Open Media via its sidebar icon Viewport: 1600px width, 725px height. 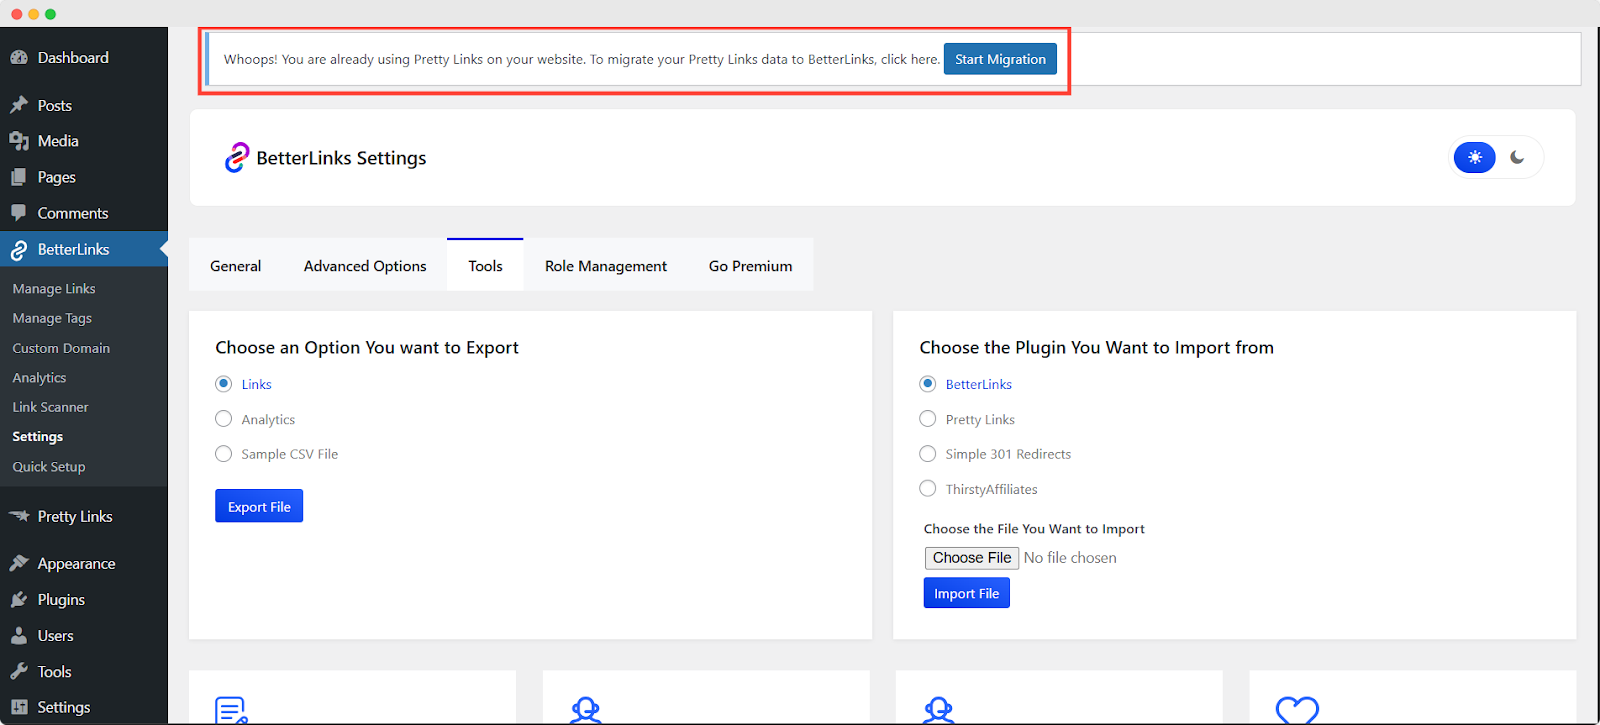coord(19,141)
